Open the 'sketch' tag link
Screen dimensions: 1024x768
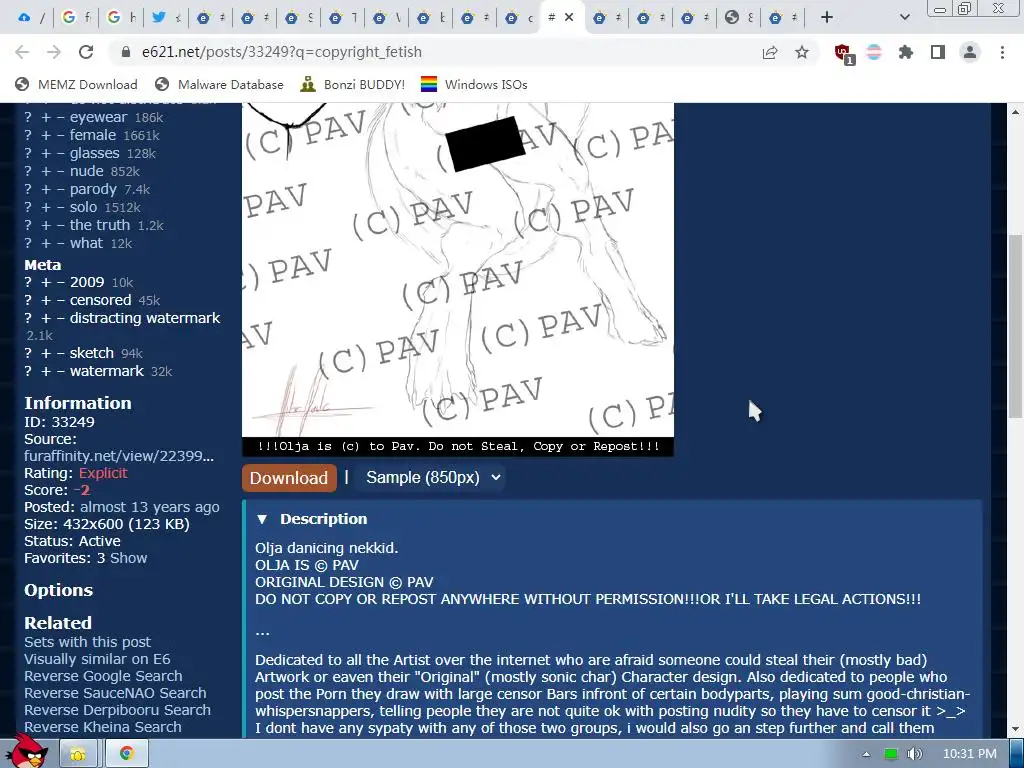[x=91, y=353]
